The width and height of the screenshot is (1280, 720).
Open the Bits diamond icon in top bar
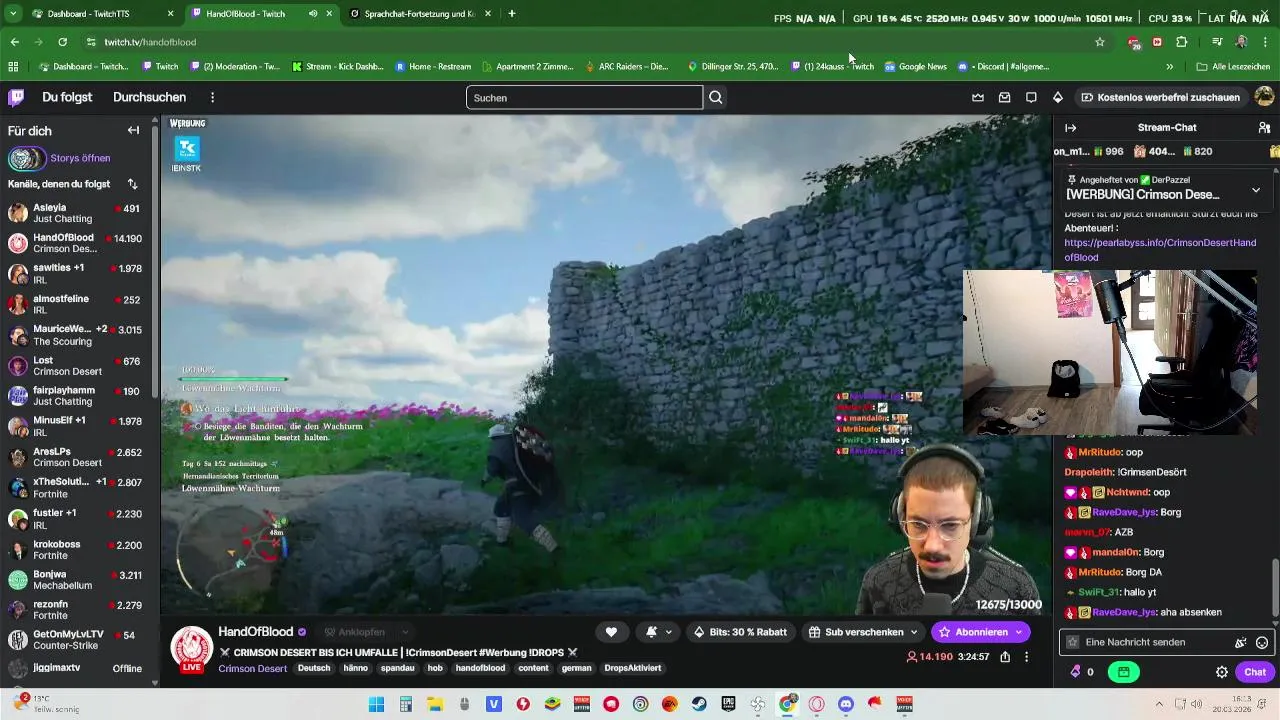pyautogui.click(x=1058, y=97)
